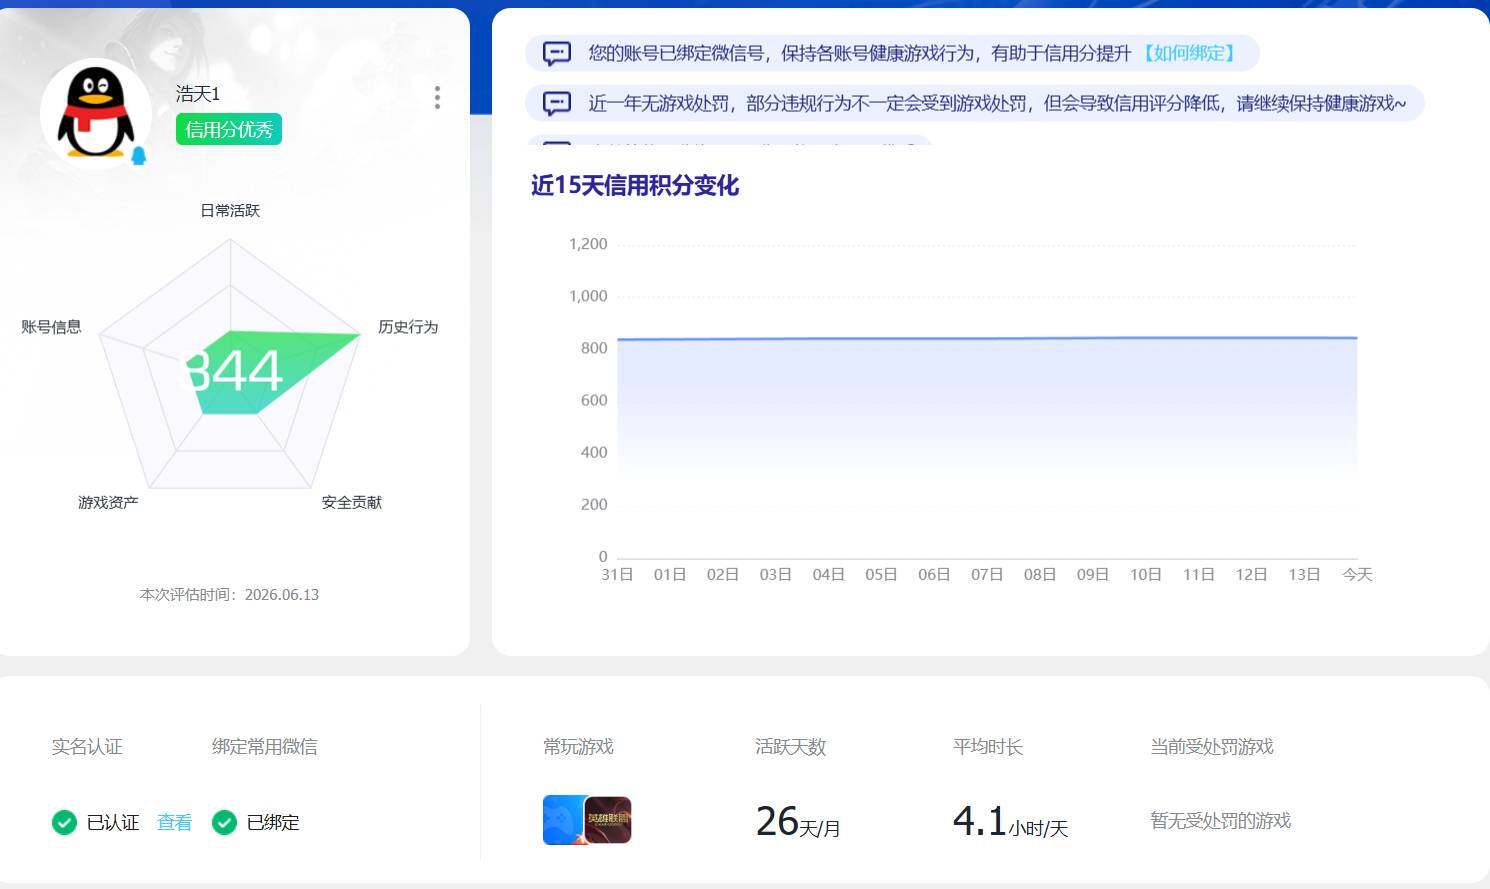The height and width of the screenshot is (889, 1490).
Task: Click the 31日 label on chart axis
Action: point(617,574)
